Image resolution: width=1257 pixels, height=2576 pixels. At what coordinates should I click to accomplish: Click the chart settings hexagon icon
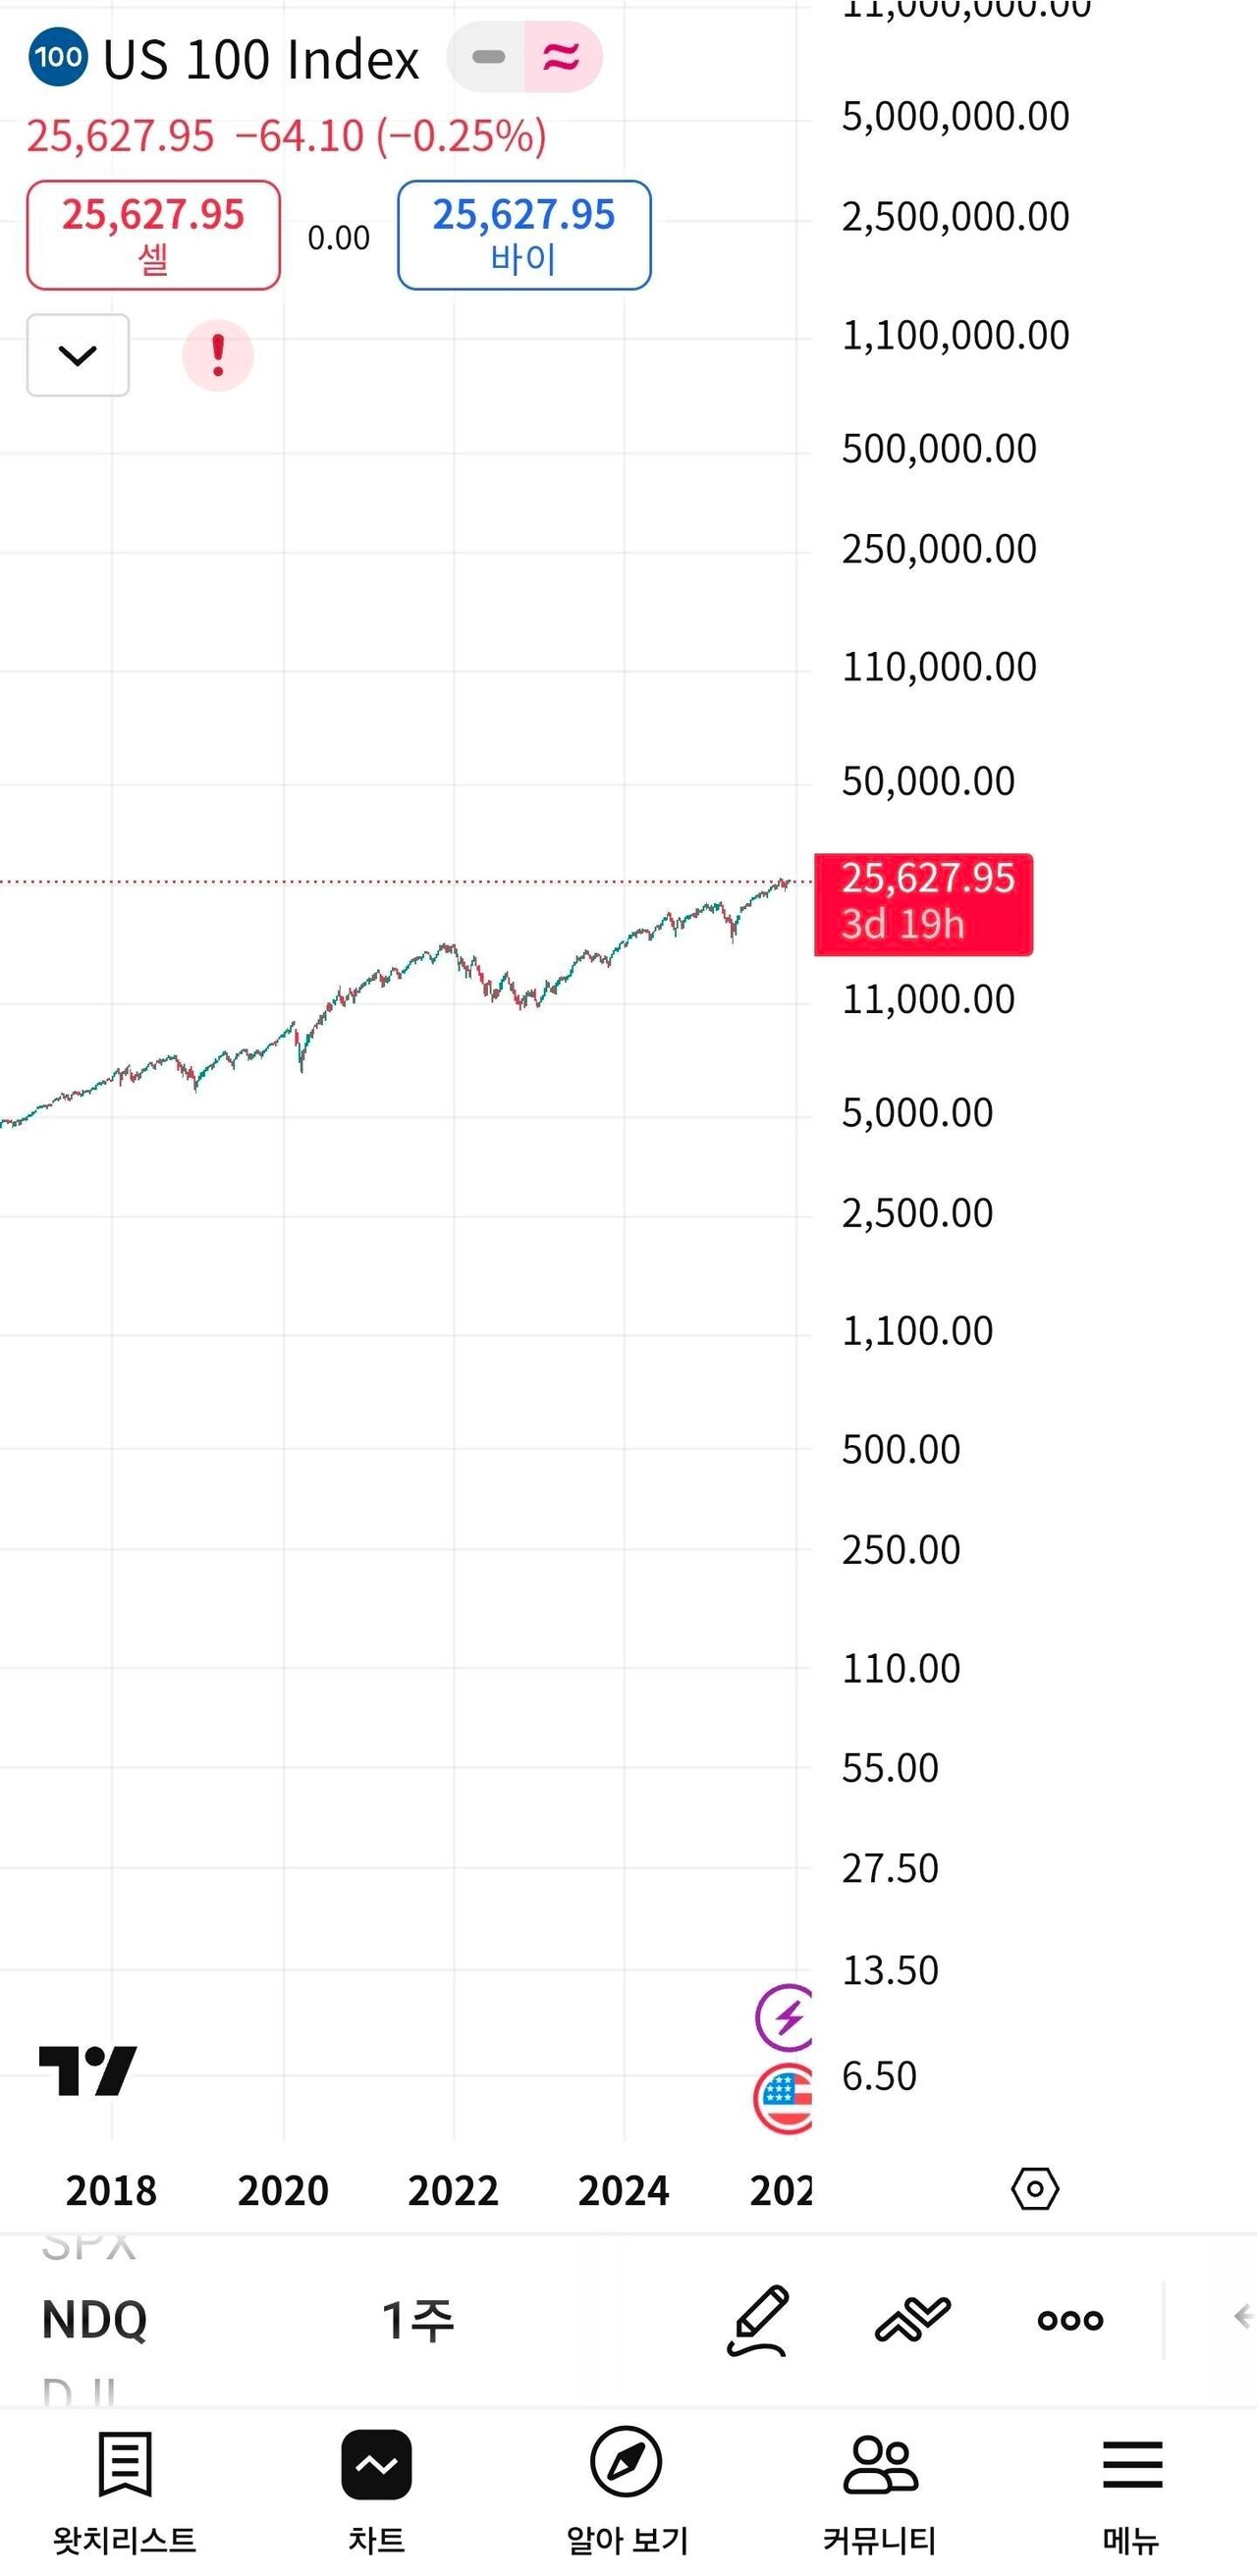click(x=1035, y=2189)
